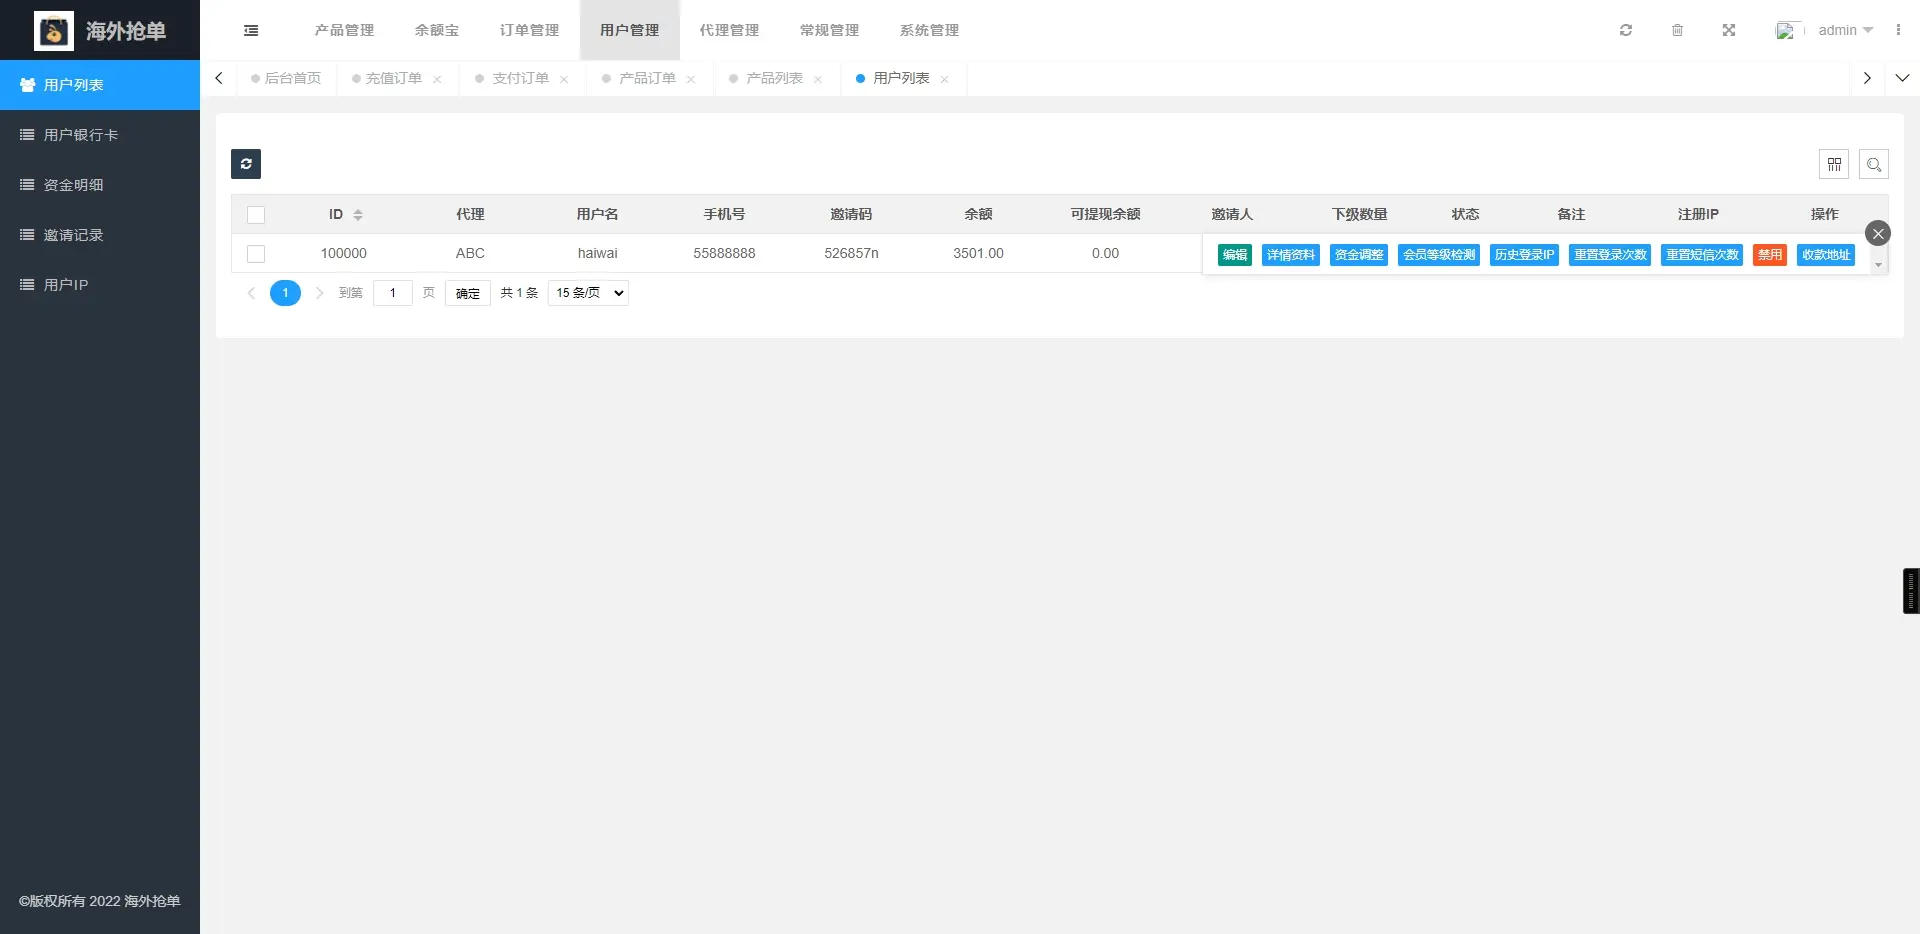Screen dimensions: 1920x934
Task: Click the orange 禁用 button
Action: click(1769, 255)
